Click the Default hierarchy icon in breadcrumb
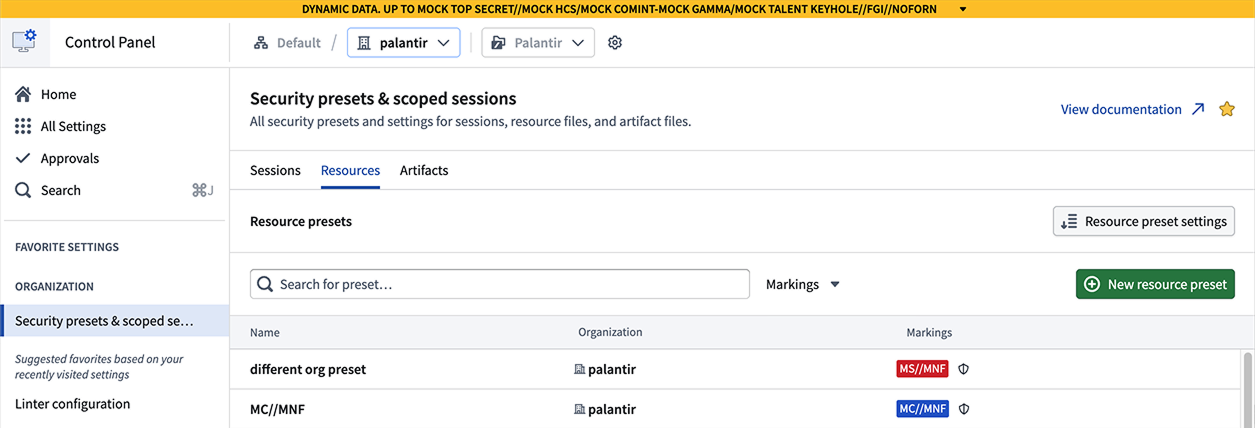Viewport: 1255px width, 428px height. click(261, 43)
